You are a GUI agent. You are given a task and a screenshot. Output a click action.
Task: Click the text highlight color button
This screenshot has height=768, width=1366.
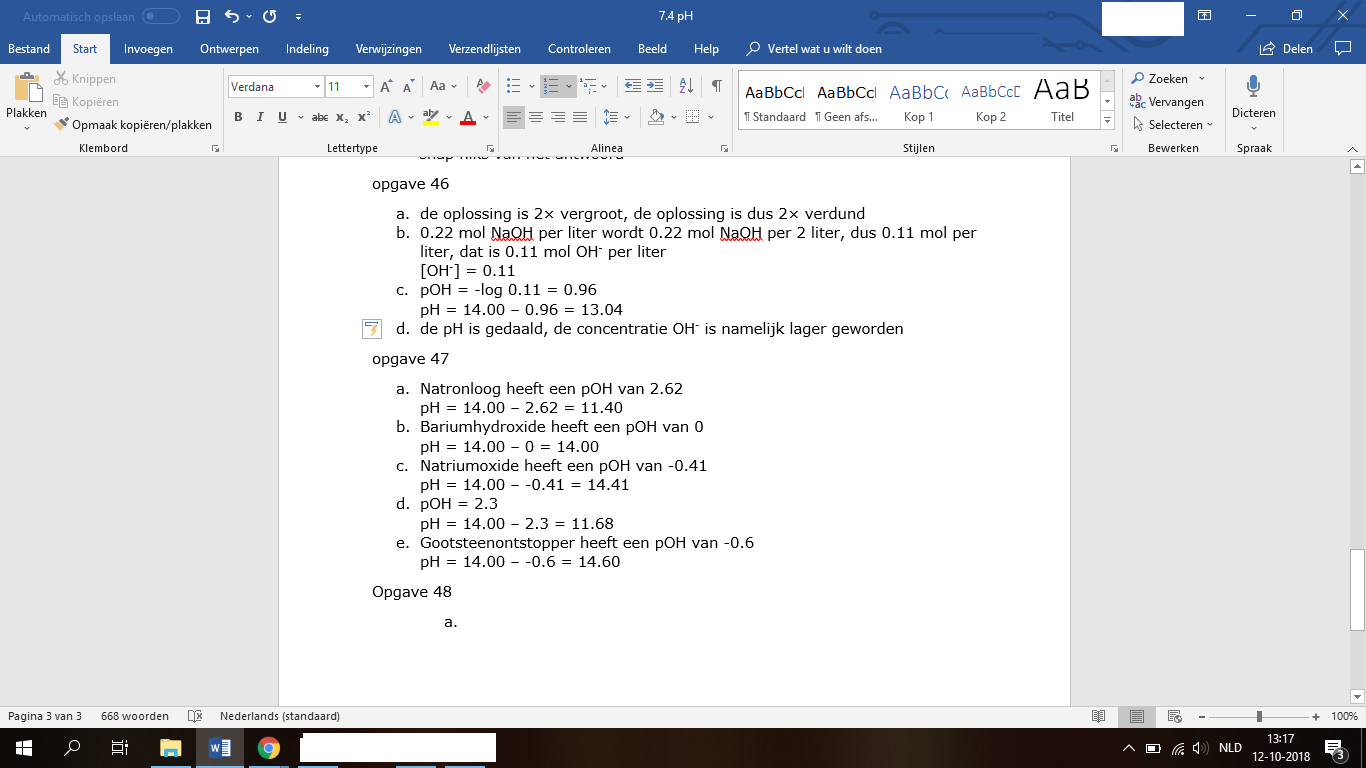[431, 117]
